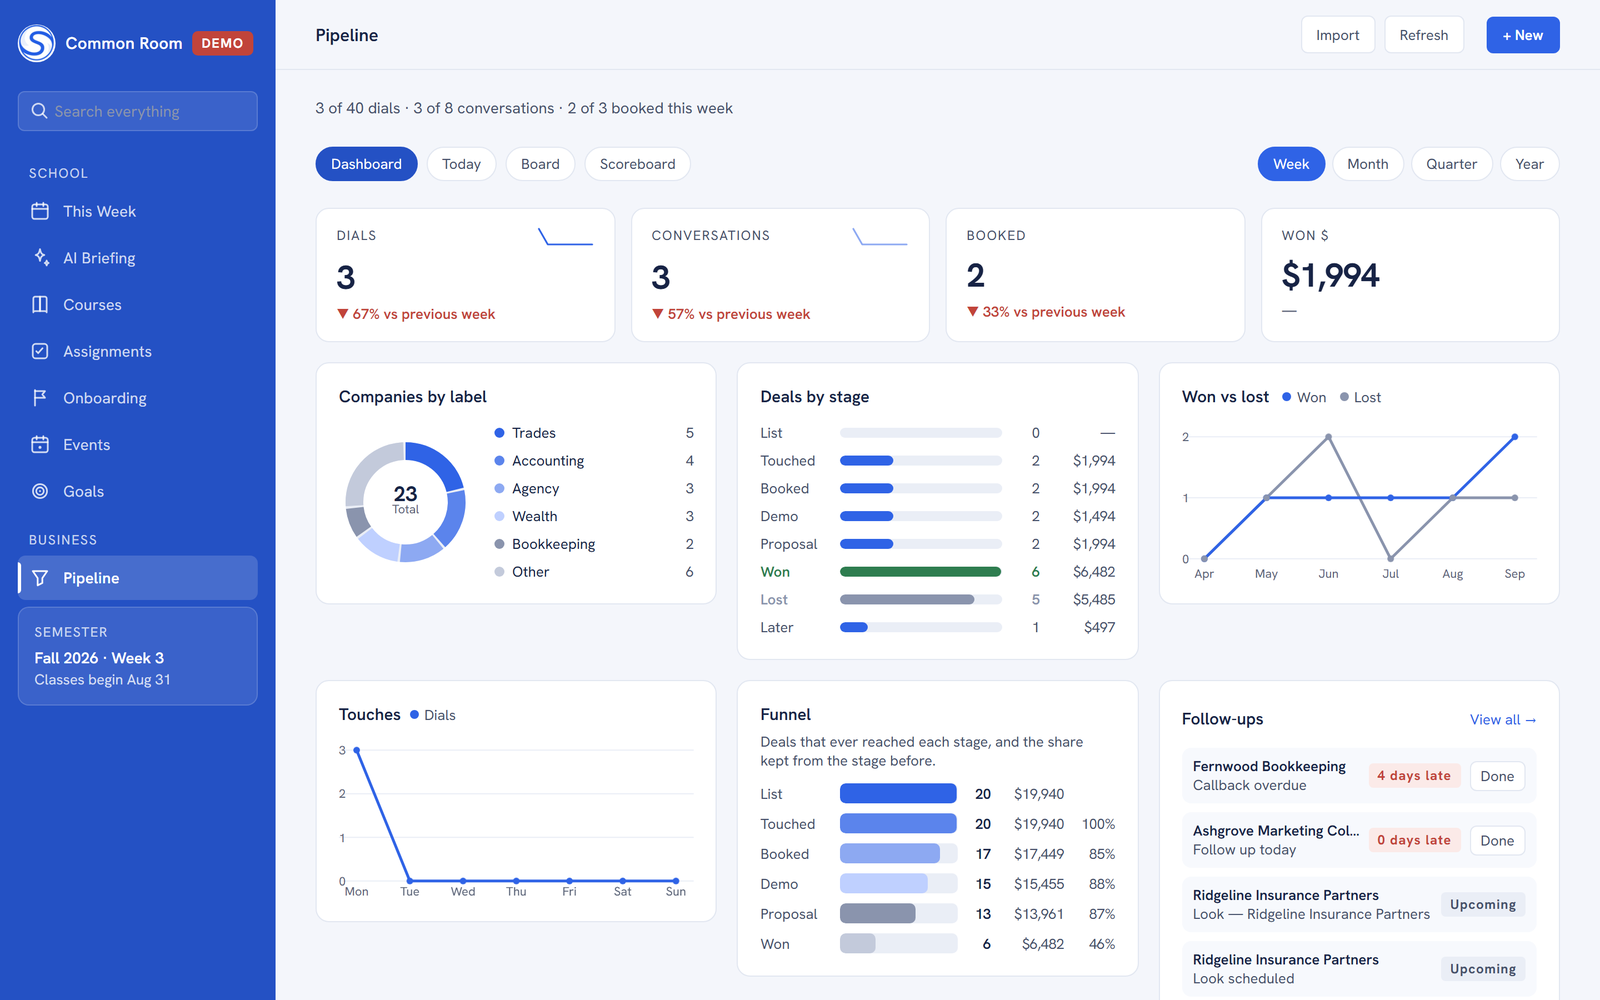Open the Goals section

click(x=138, y=491)
